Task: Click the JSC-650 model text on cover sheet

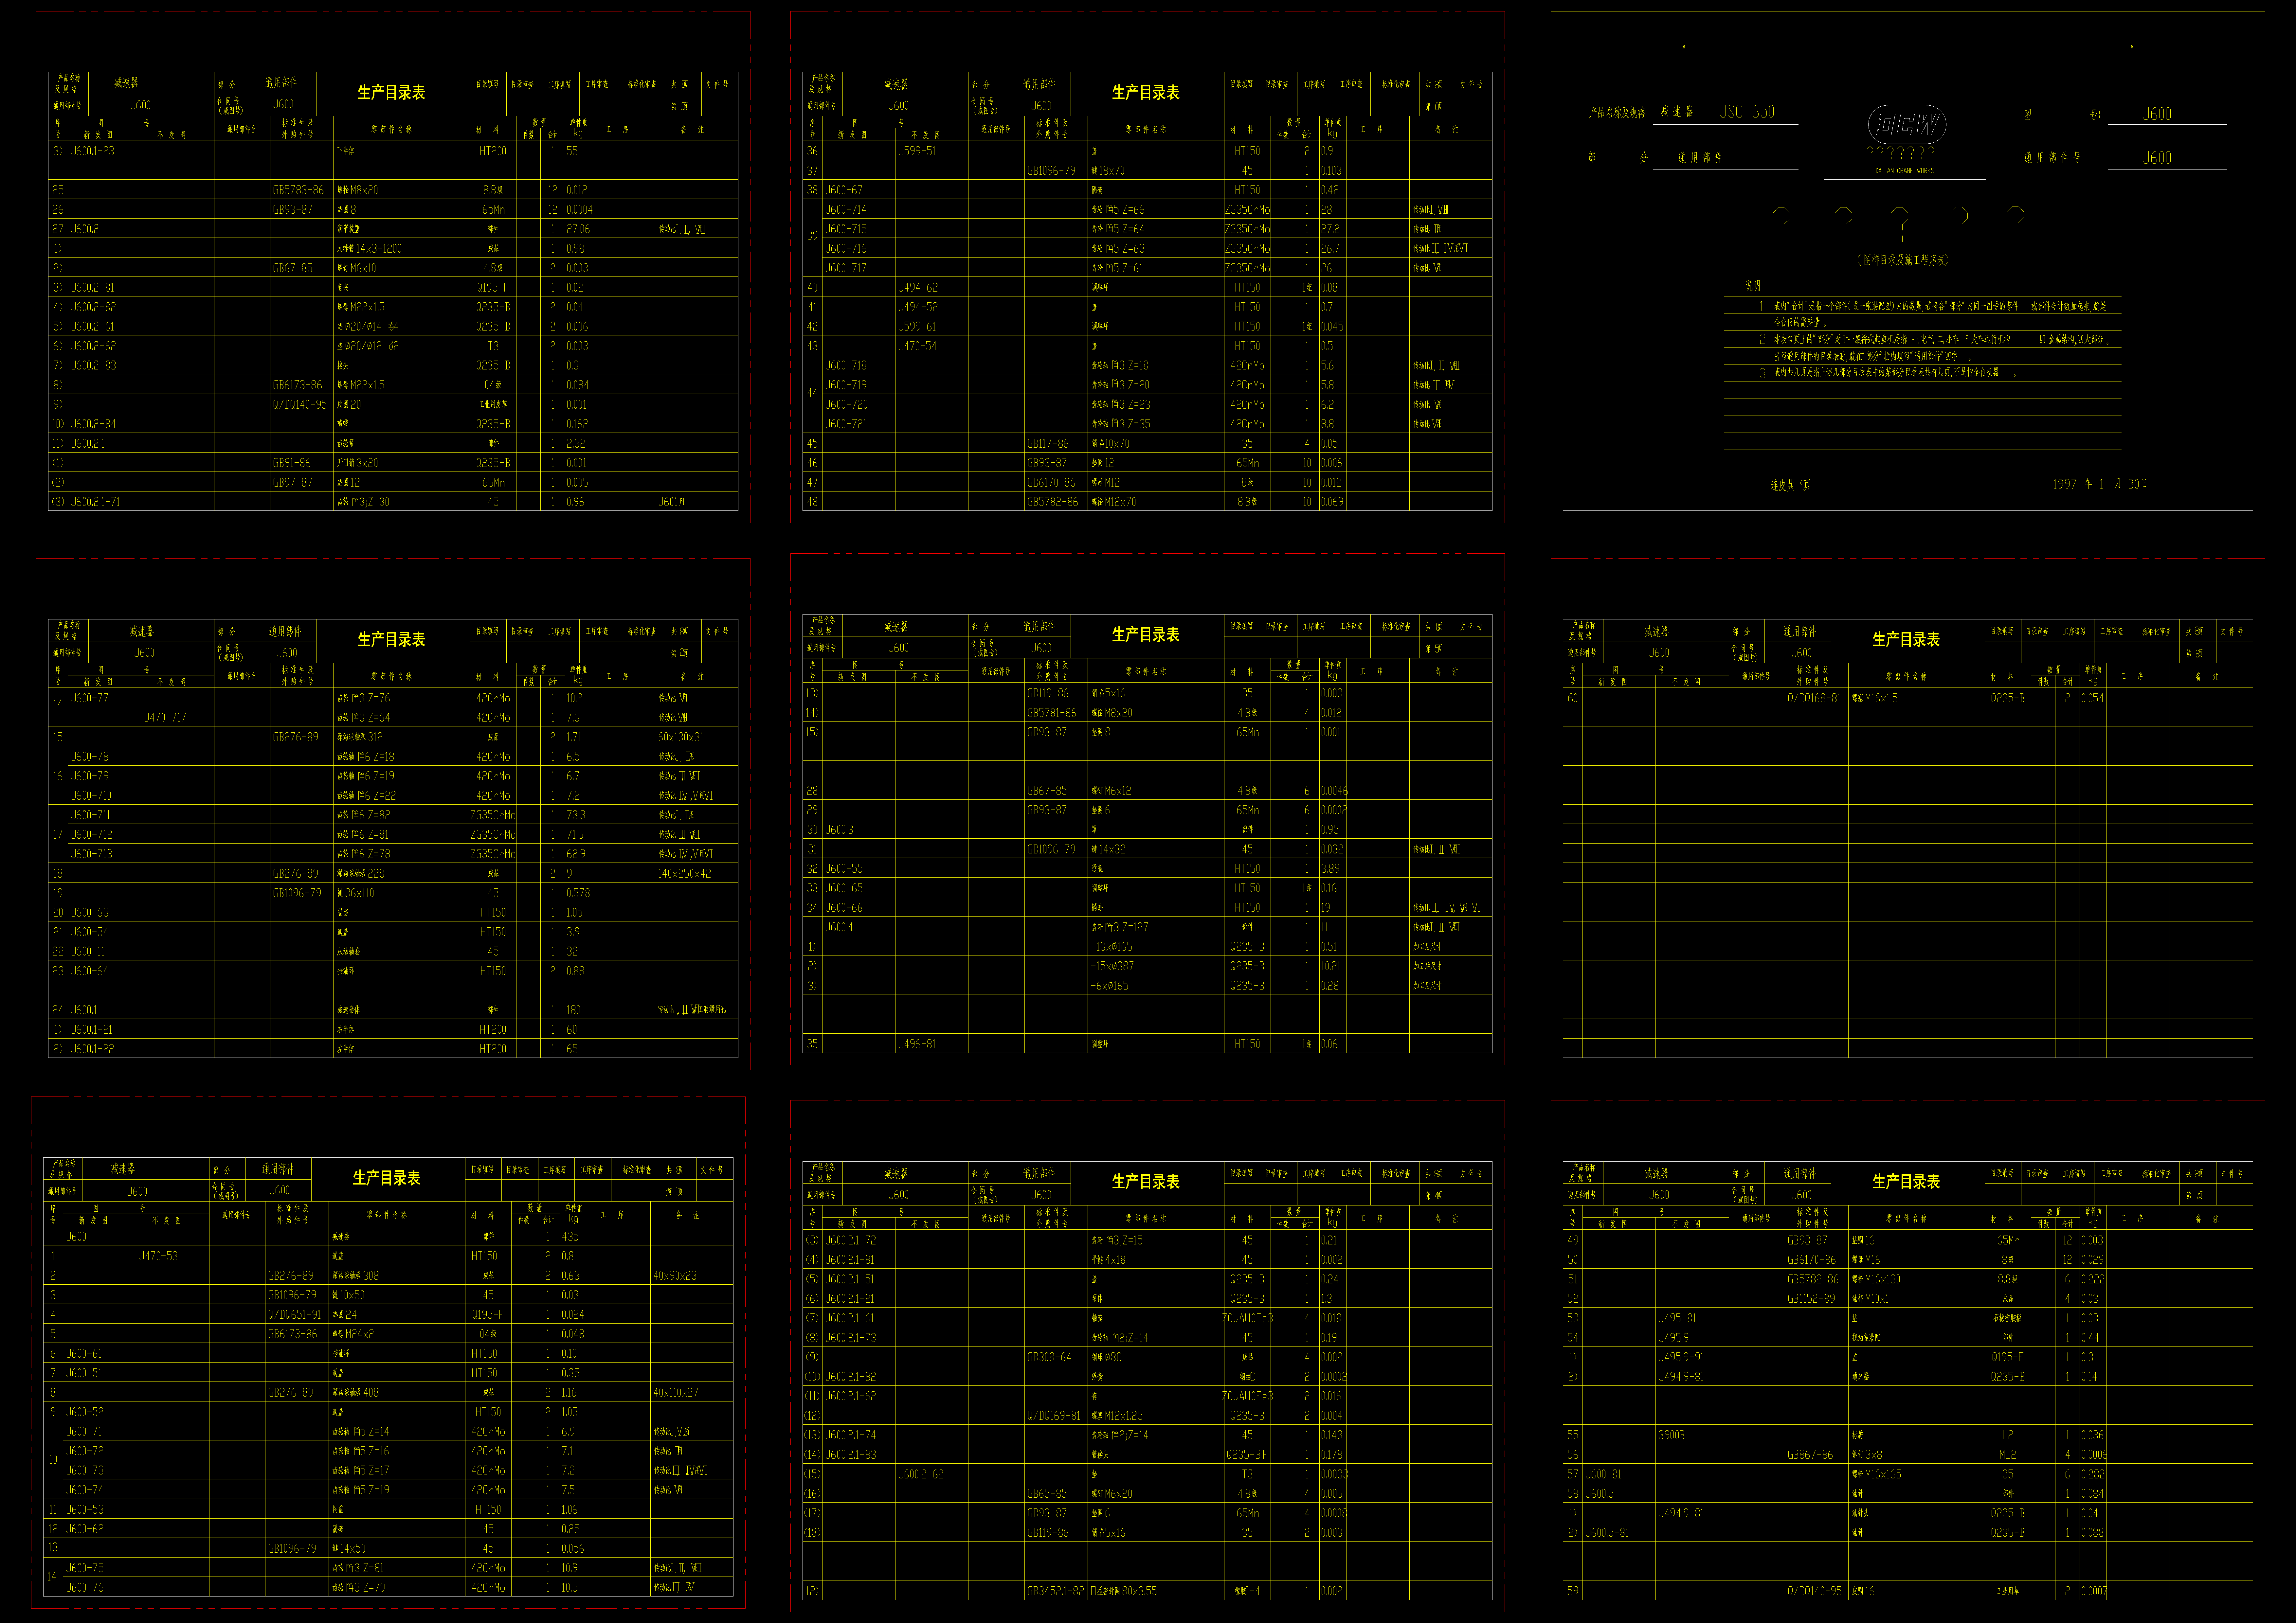Action: click(x=1747, y=112)
